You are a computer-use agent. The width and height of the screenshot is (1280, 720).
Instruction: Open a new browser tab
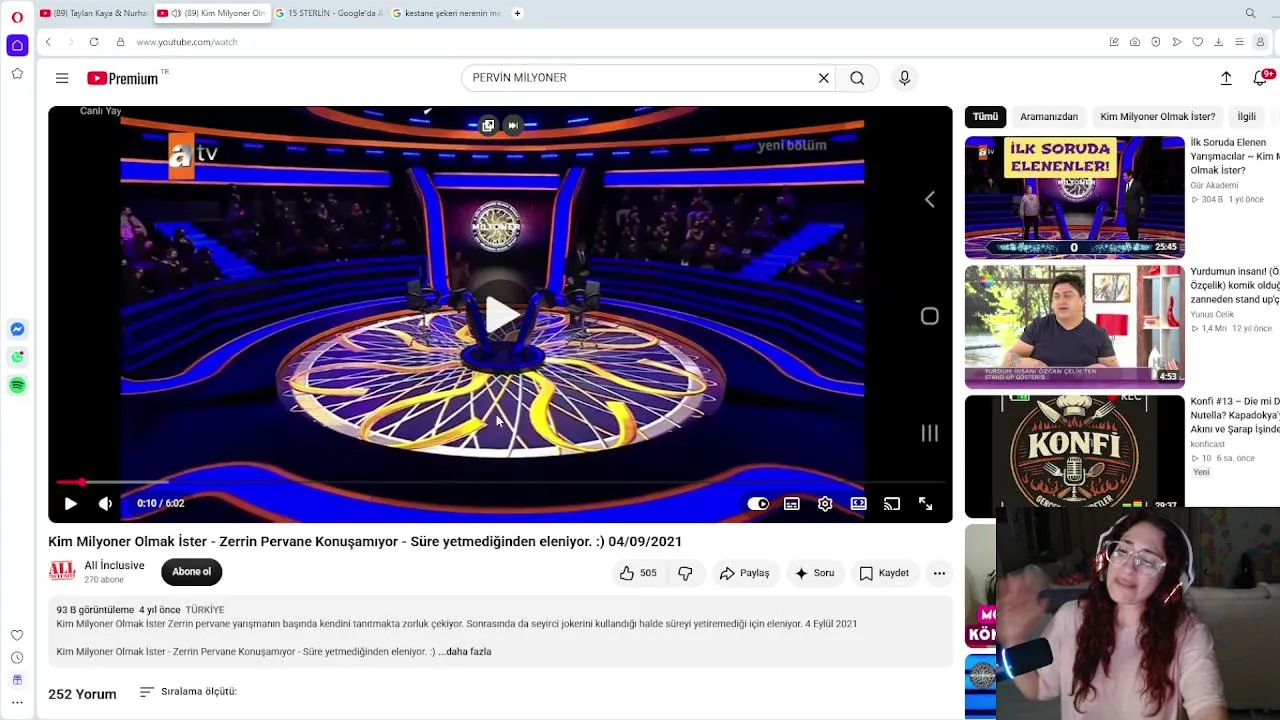tap(517, 13)
